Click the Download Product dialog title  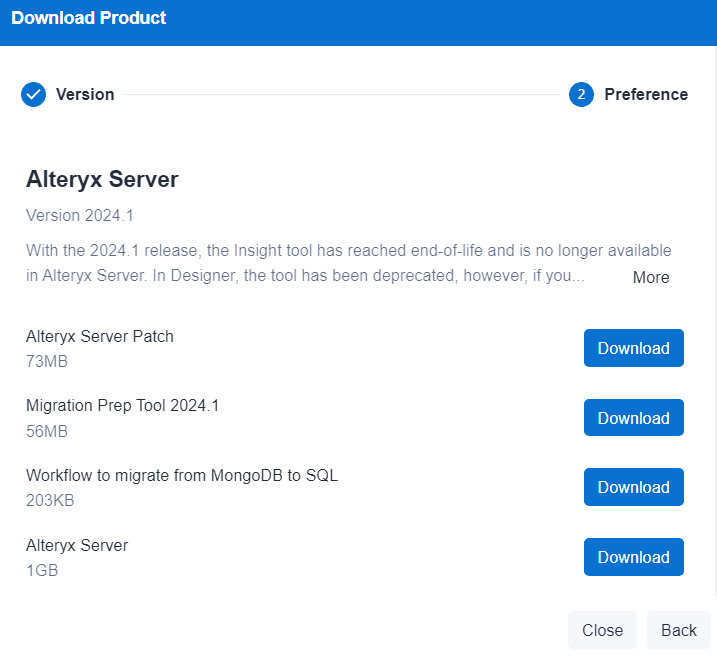pos(89,18)
